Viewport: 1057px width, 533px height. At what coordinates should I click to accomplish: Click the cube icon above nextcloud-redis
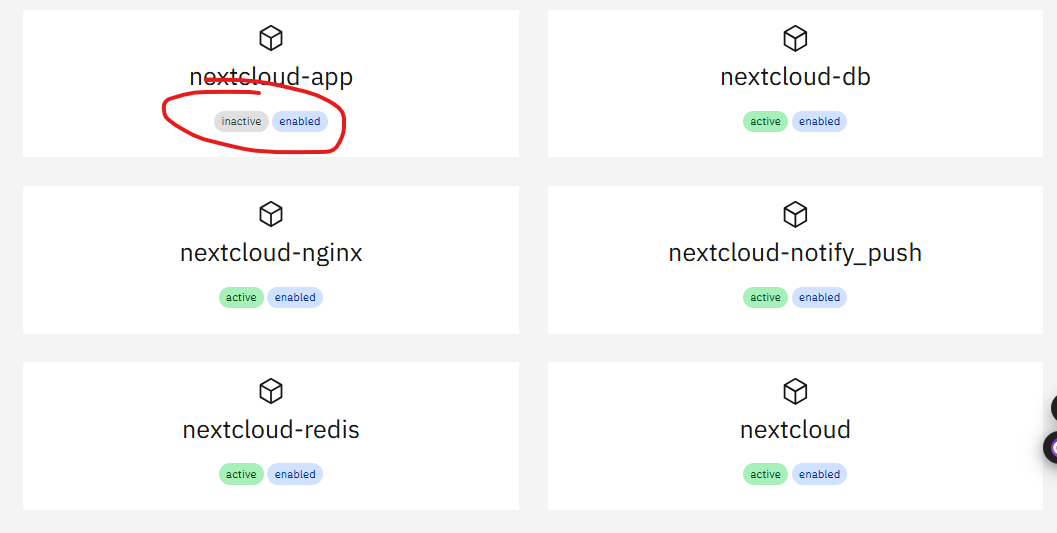point(271,391)
